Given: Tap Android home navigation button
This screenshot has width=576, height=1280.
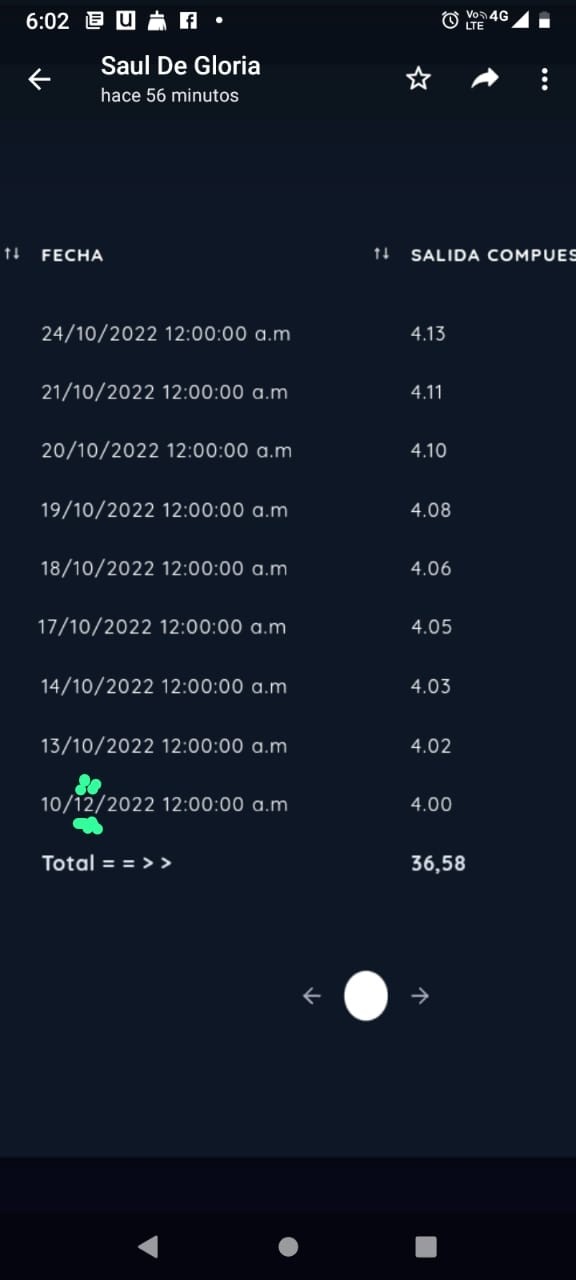Looking at the screenshot, I should pyautogui.click(x=288, y=1246).
